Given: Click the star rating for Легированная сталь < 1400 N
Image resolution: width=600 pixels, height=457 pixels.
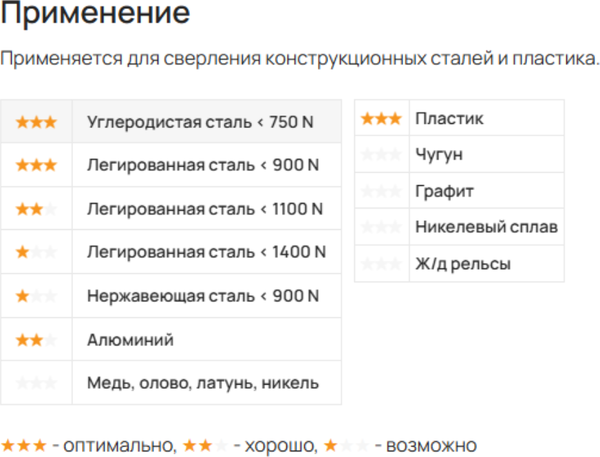Looking at the screenshot, I should (36, 252).
